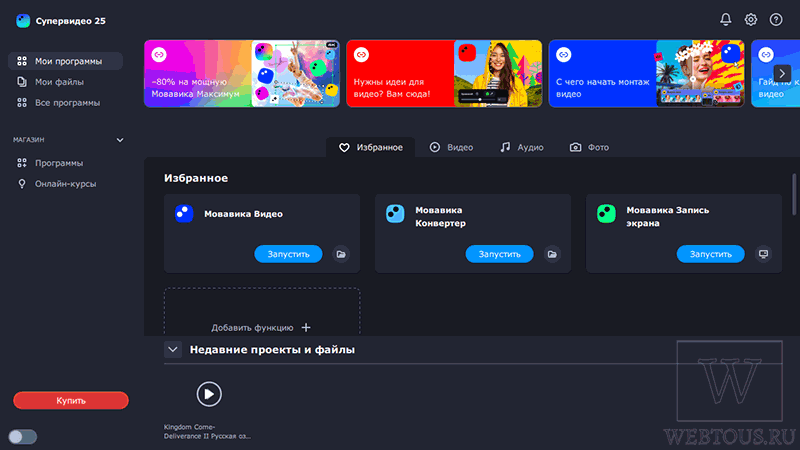Click link icon on the red ideas banner
Viewport: 800px width, 450px height.
(x=361, y=55)
